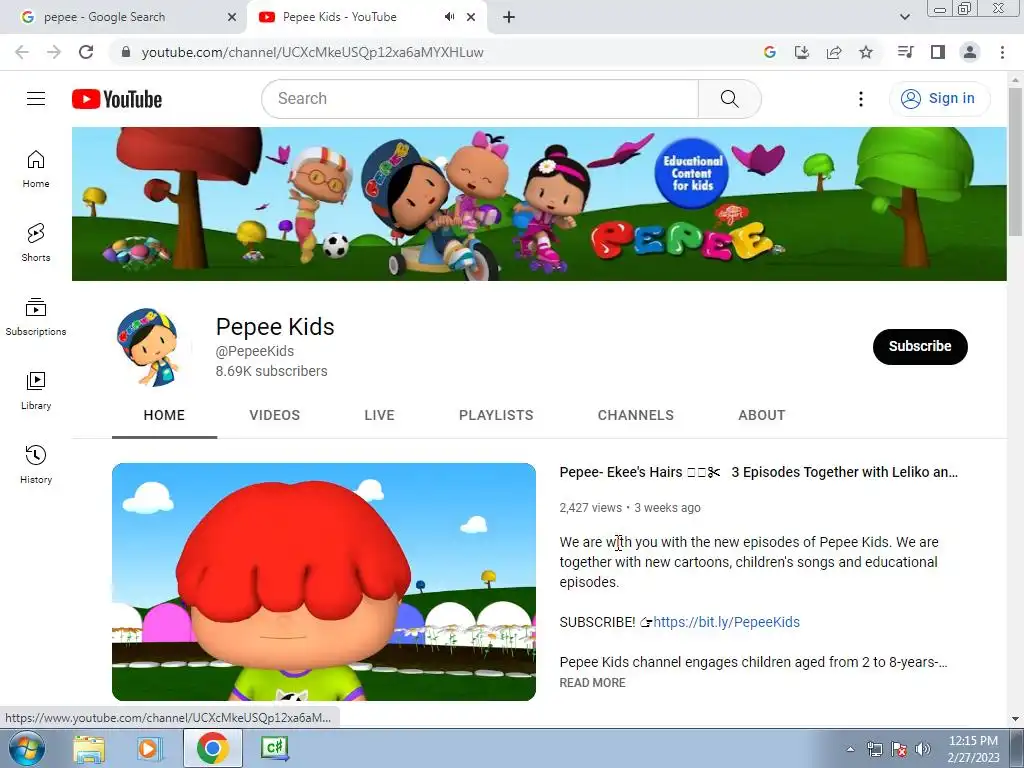
Task: Open YouTube settings three-dot menu
Action: click(861, 99)
